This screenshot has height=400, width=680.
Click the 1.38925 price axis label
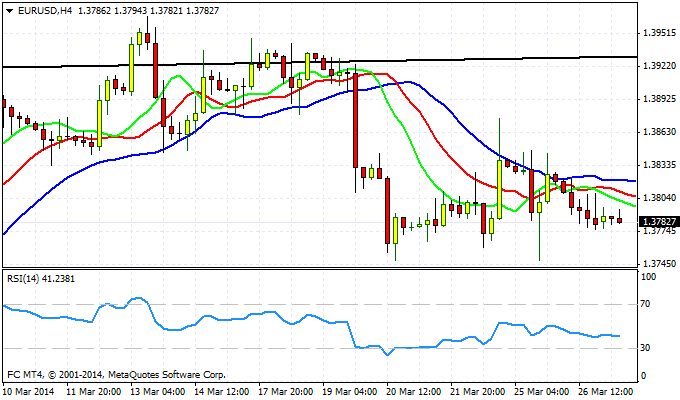coord(660,99)
